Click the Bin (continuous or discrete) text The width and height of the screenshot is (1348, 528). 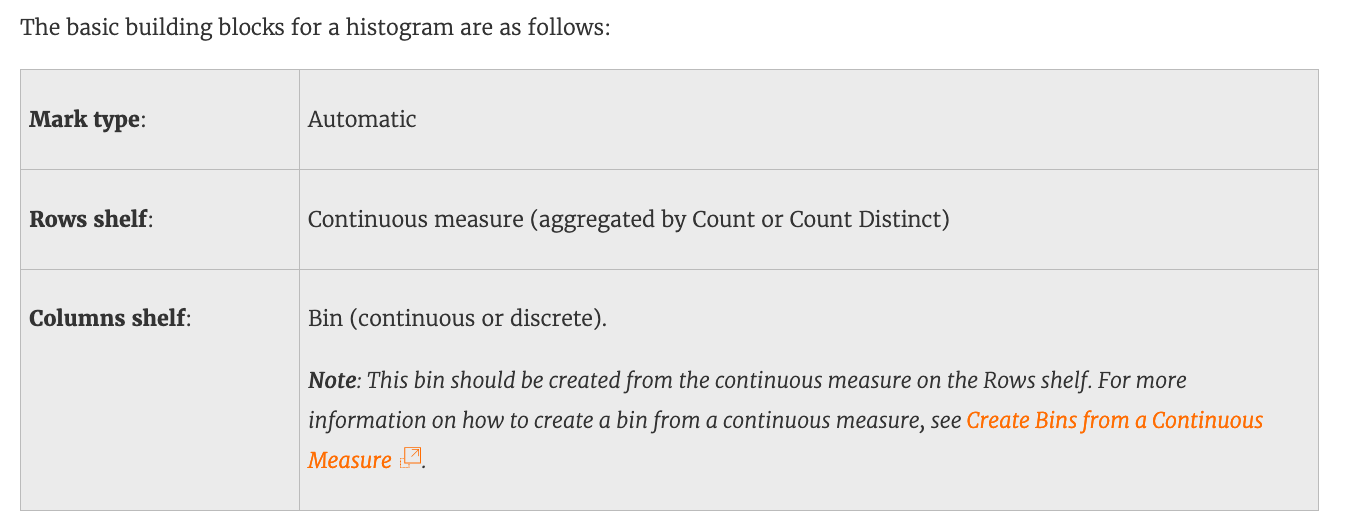point(457,319)
